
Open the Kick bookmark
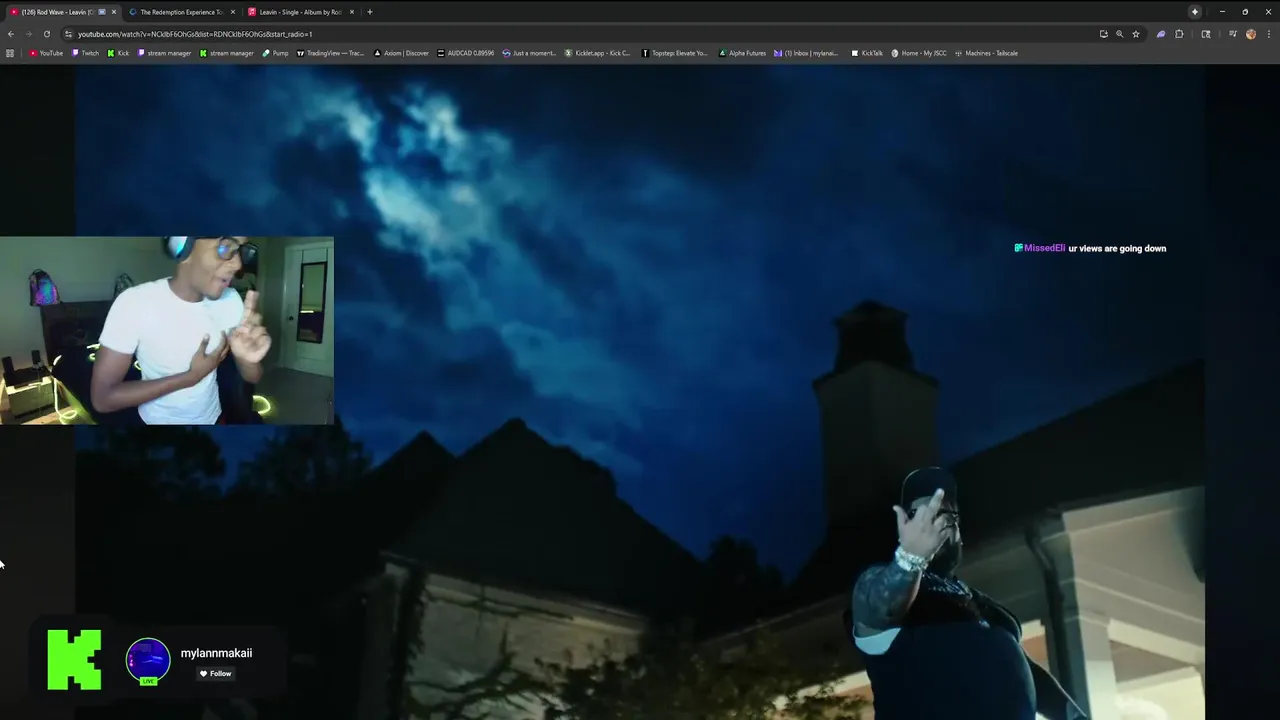tap(118, 53)
